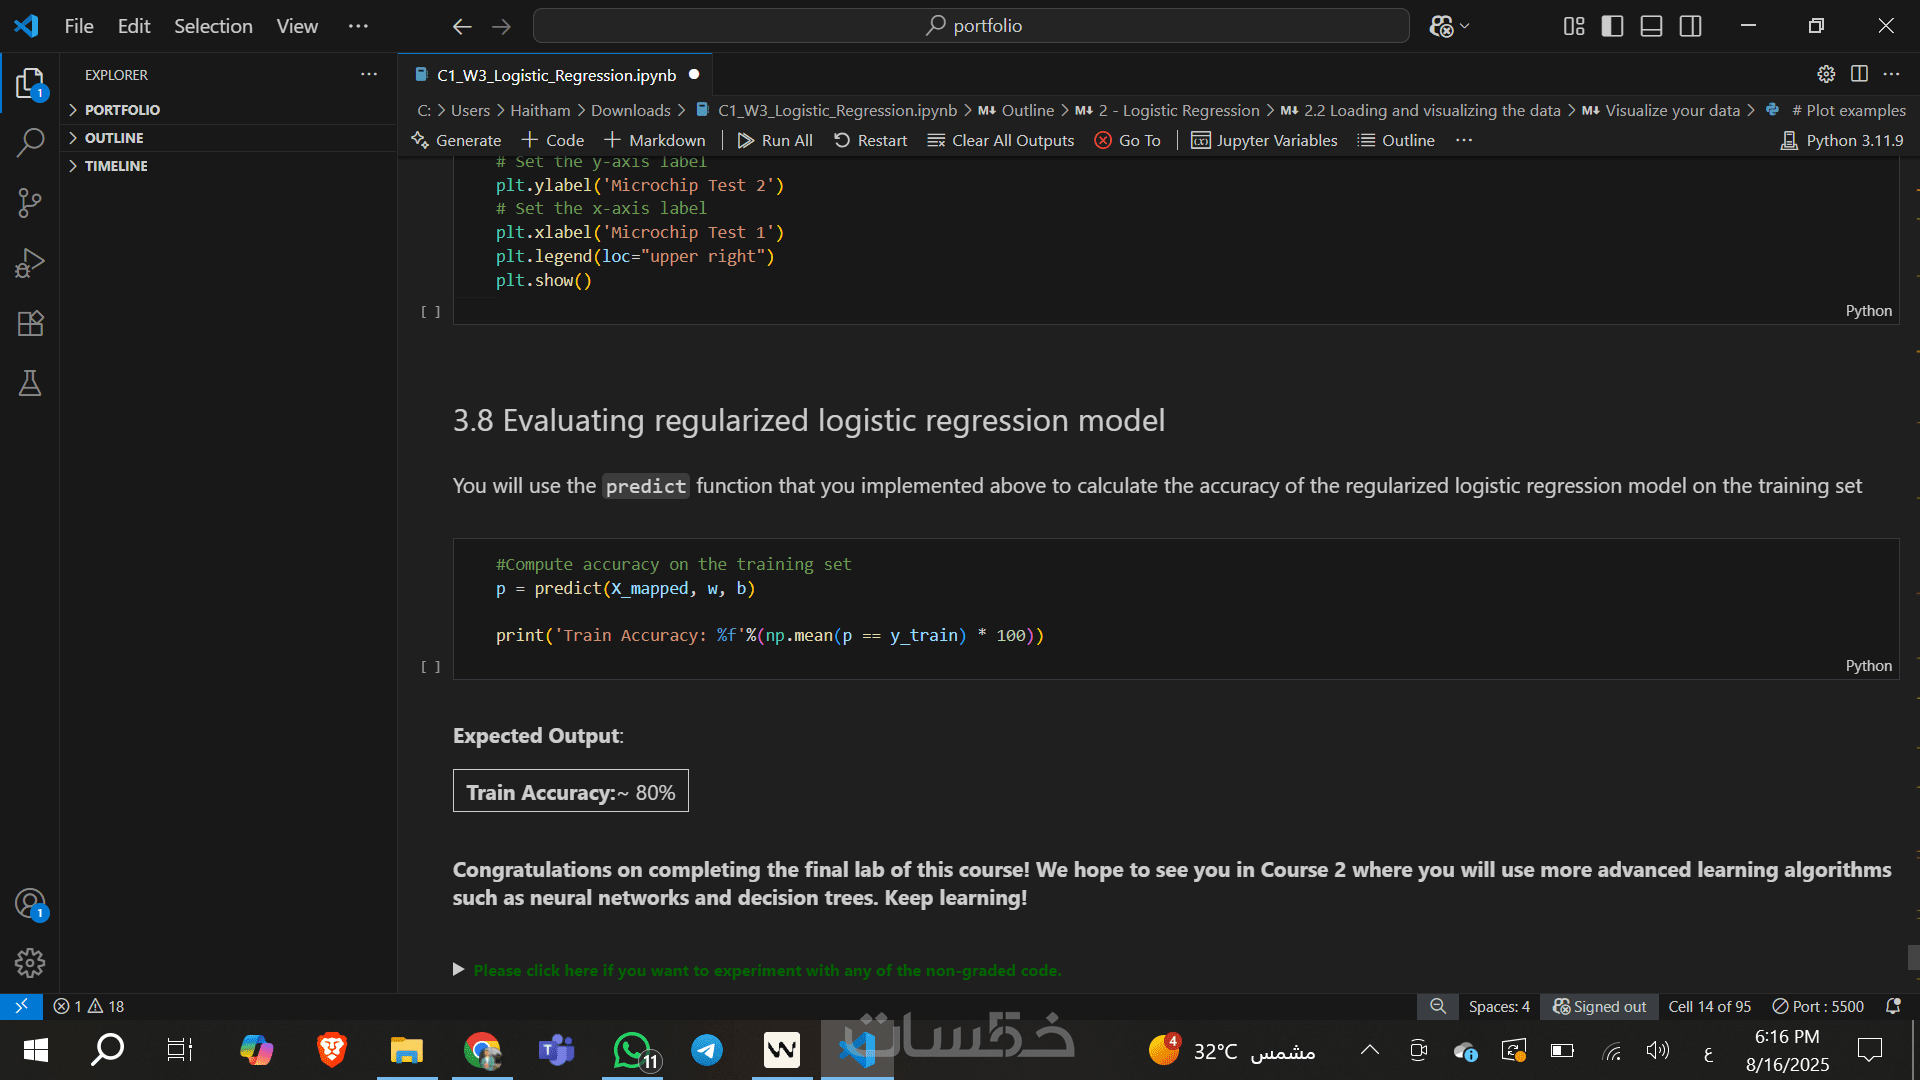Open Telegram from the Windows taskbar

(707, 1050)
